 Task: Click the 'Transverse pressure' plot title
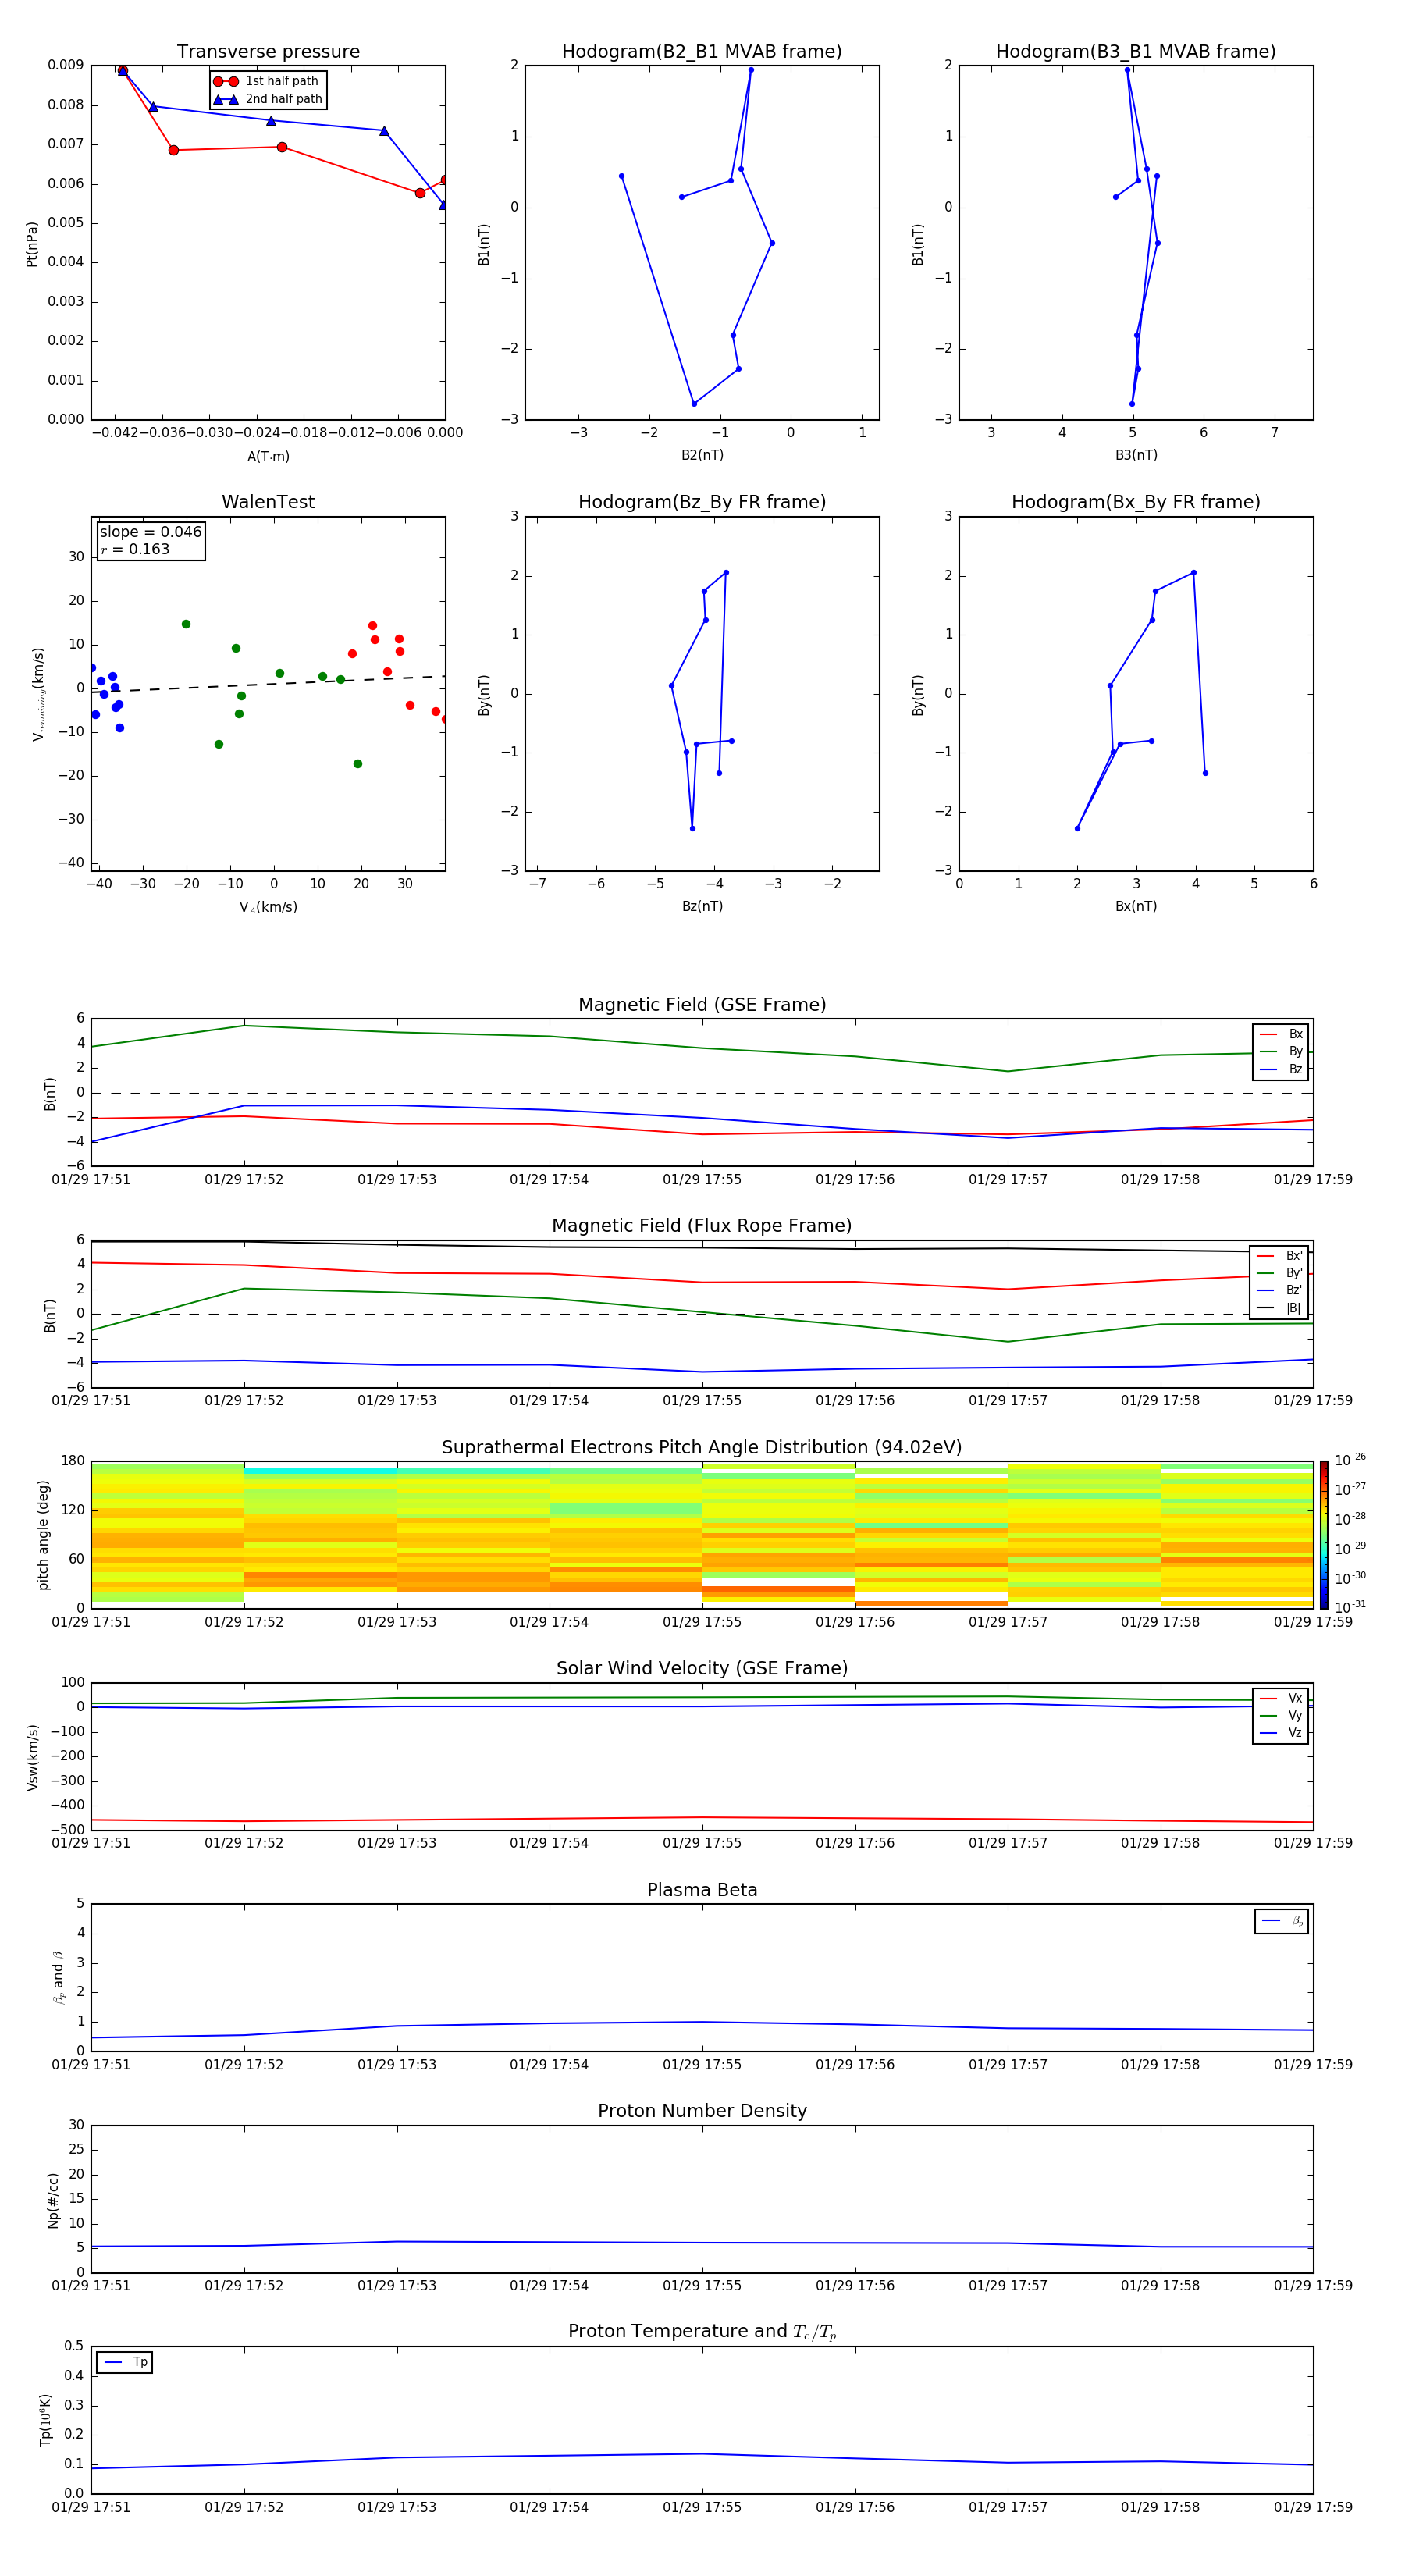(x=268, y=52)
